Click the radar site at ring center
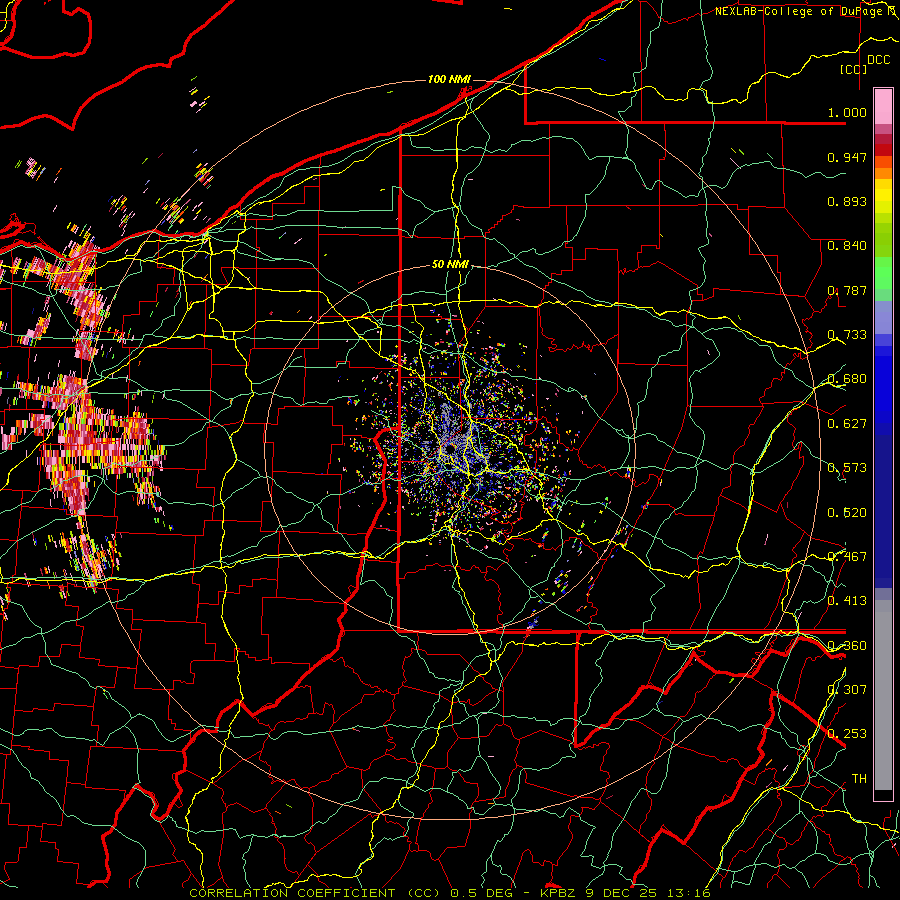900x900 pixels. pyautogui.click(x=451, y=448)
